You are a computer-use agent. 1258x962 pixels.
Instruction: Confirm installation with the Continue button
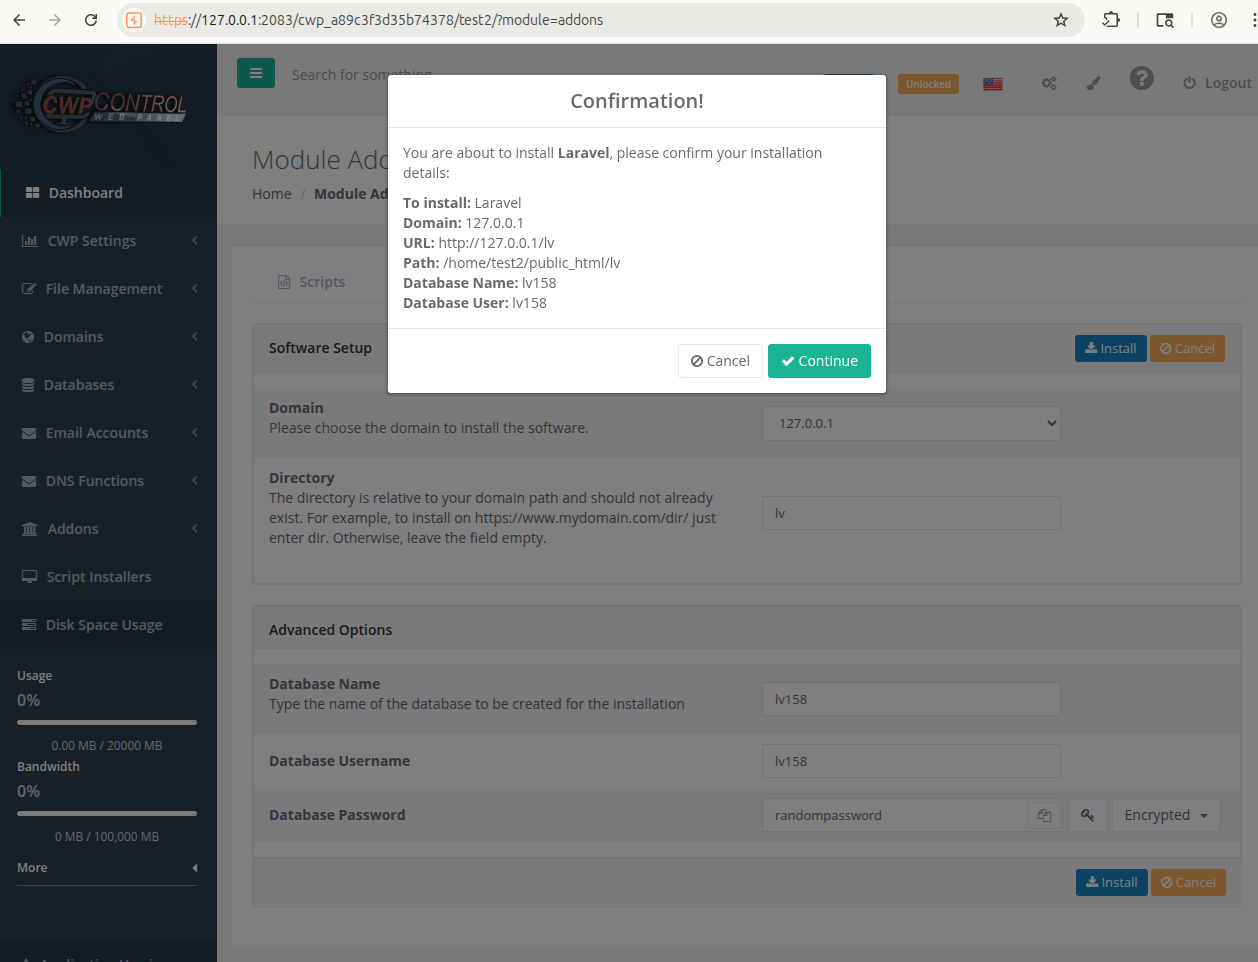[819, 361]
